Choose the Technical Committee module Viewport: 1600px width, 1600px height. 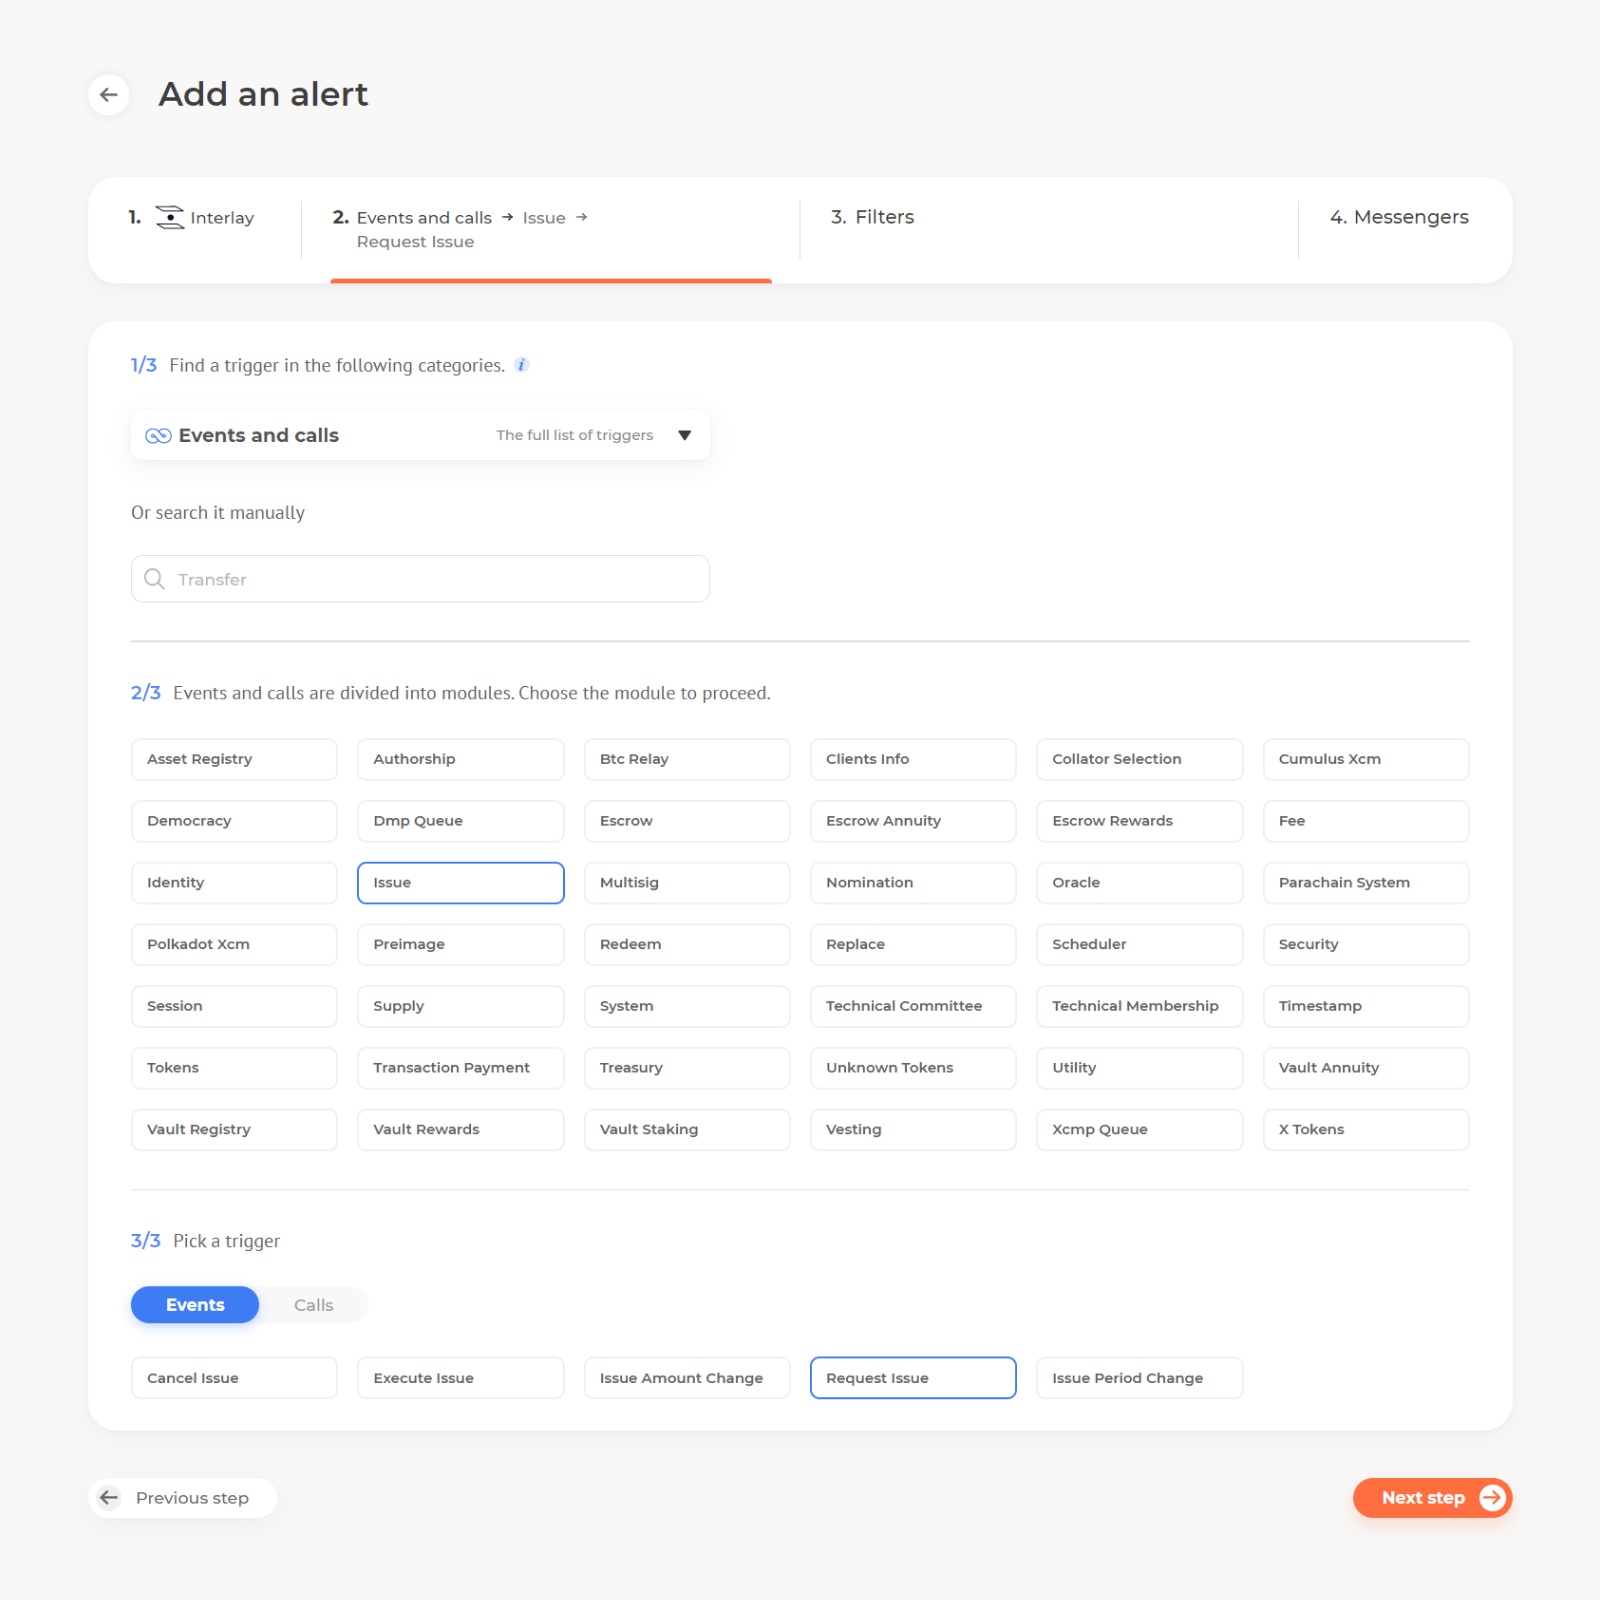click(912, 1006)
